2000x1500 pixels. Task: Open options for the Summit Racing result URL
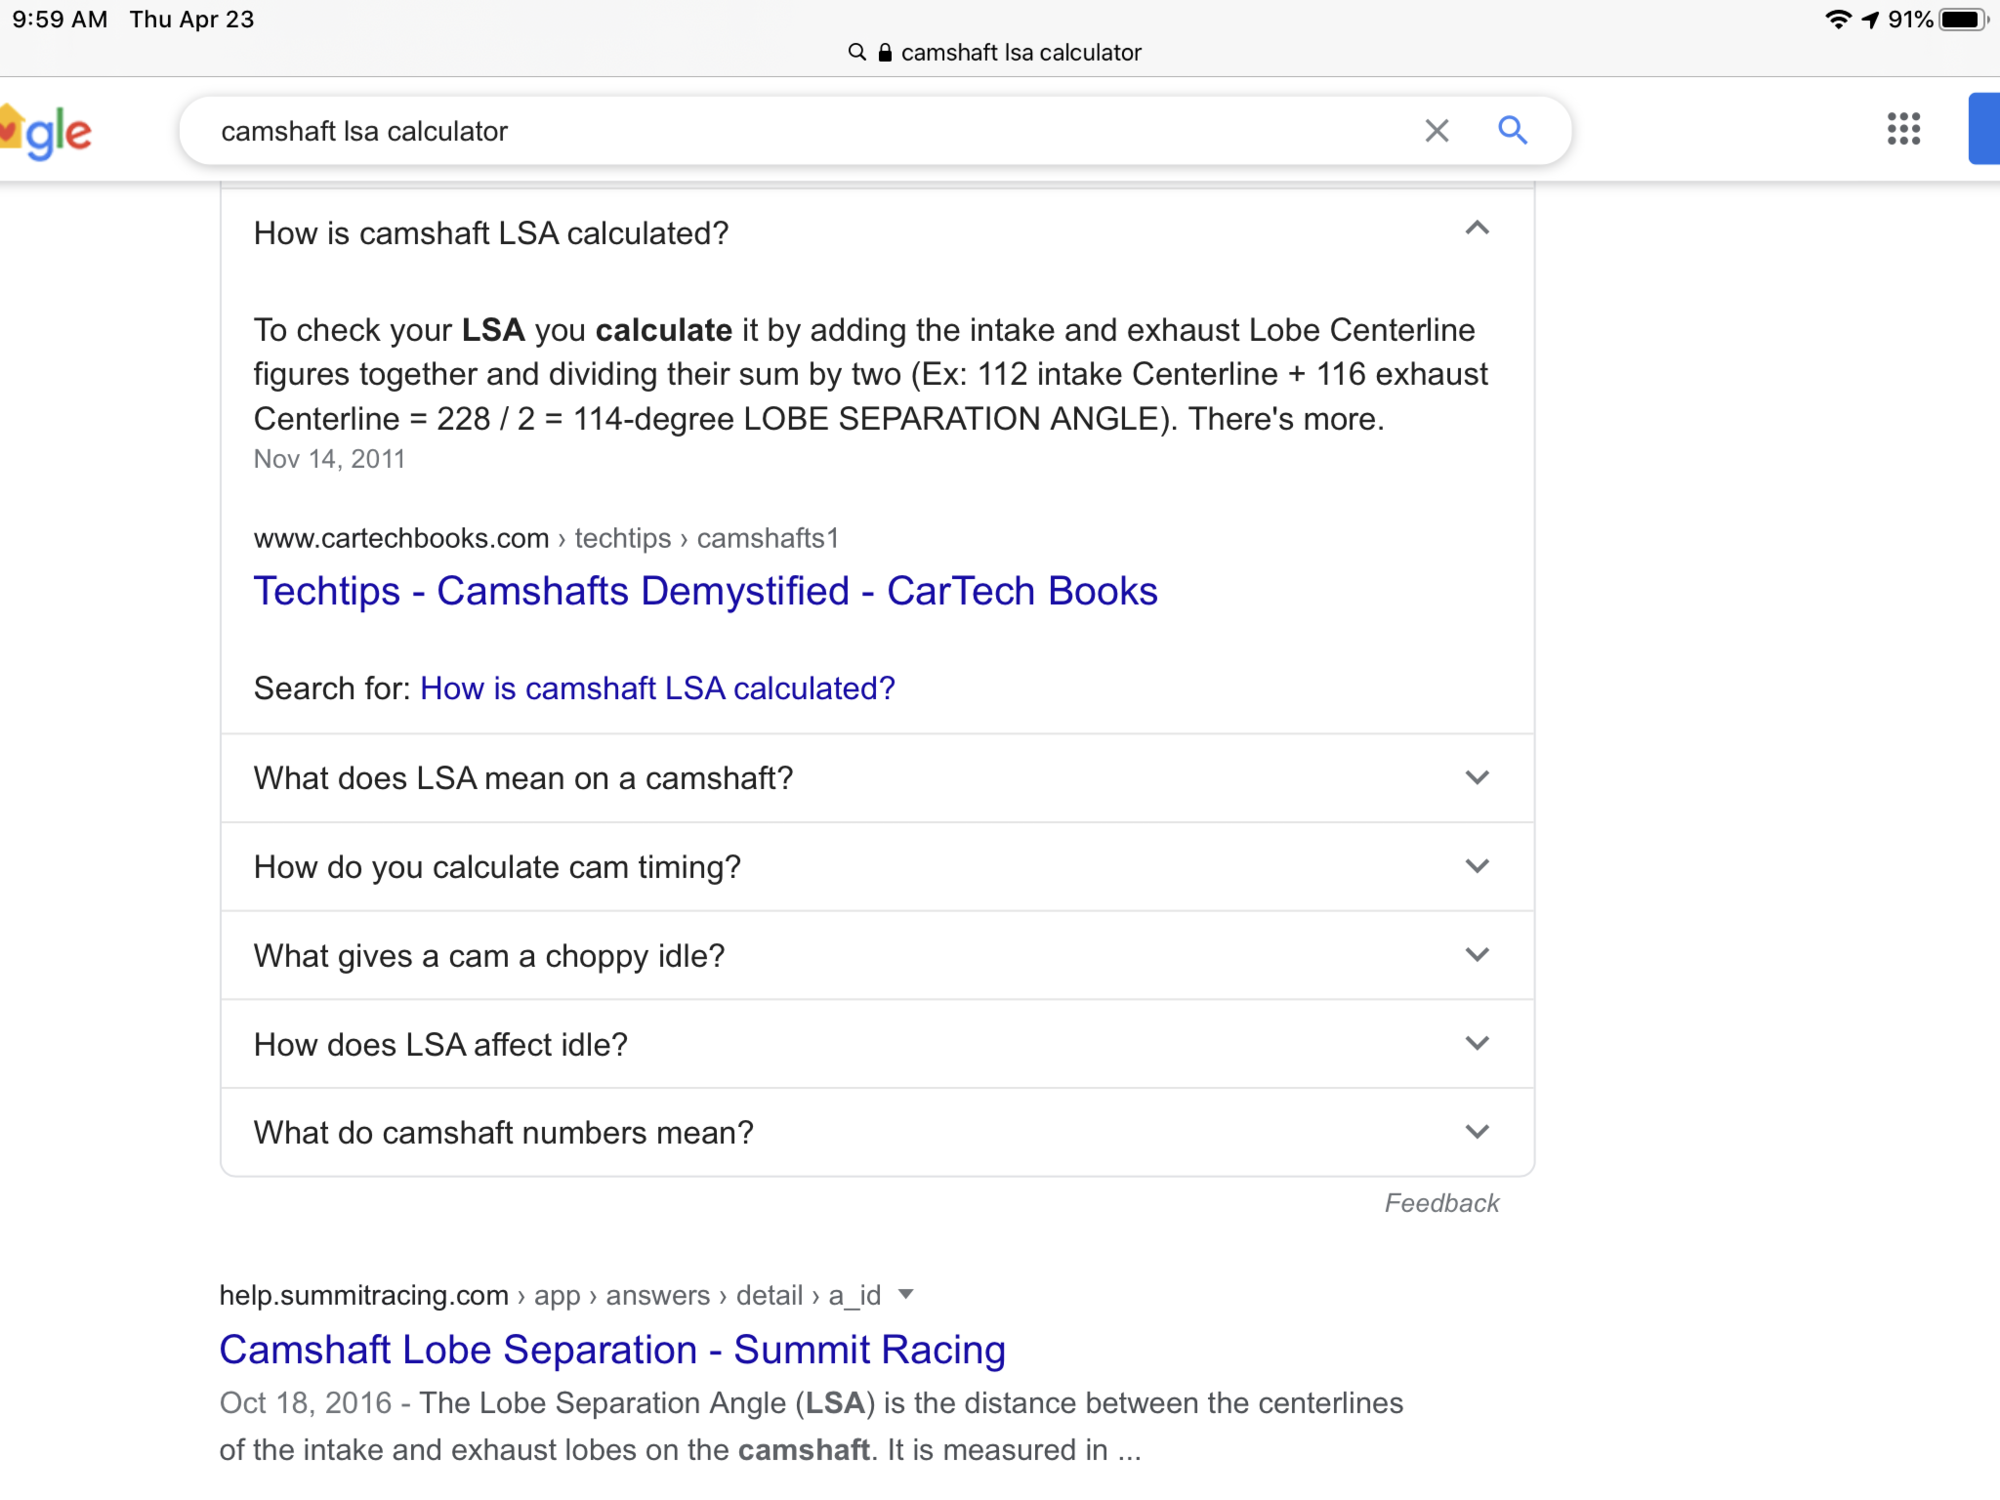[x=906, y=1295]
